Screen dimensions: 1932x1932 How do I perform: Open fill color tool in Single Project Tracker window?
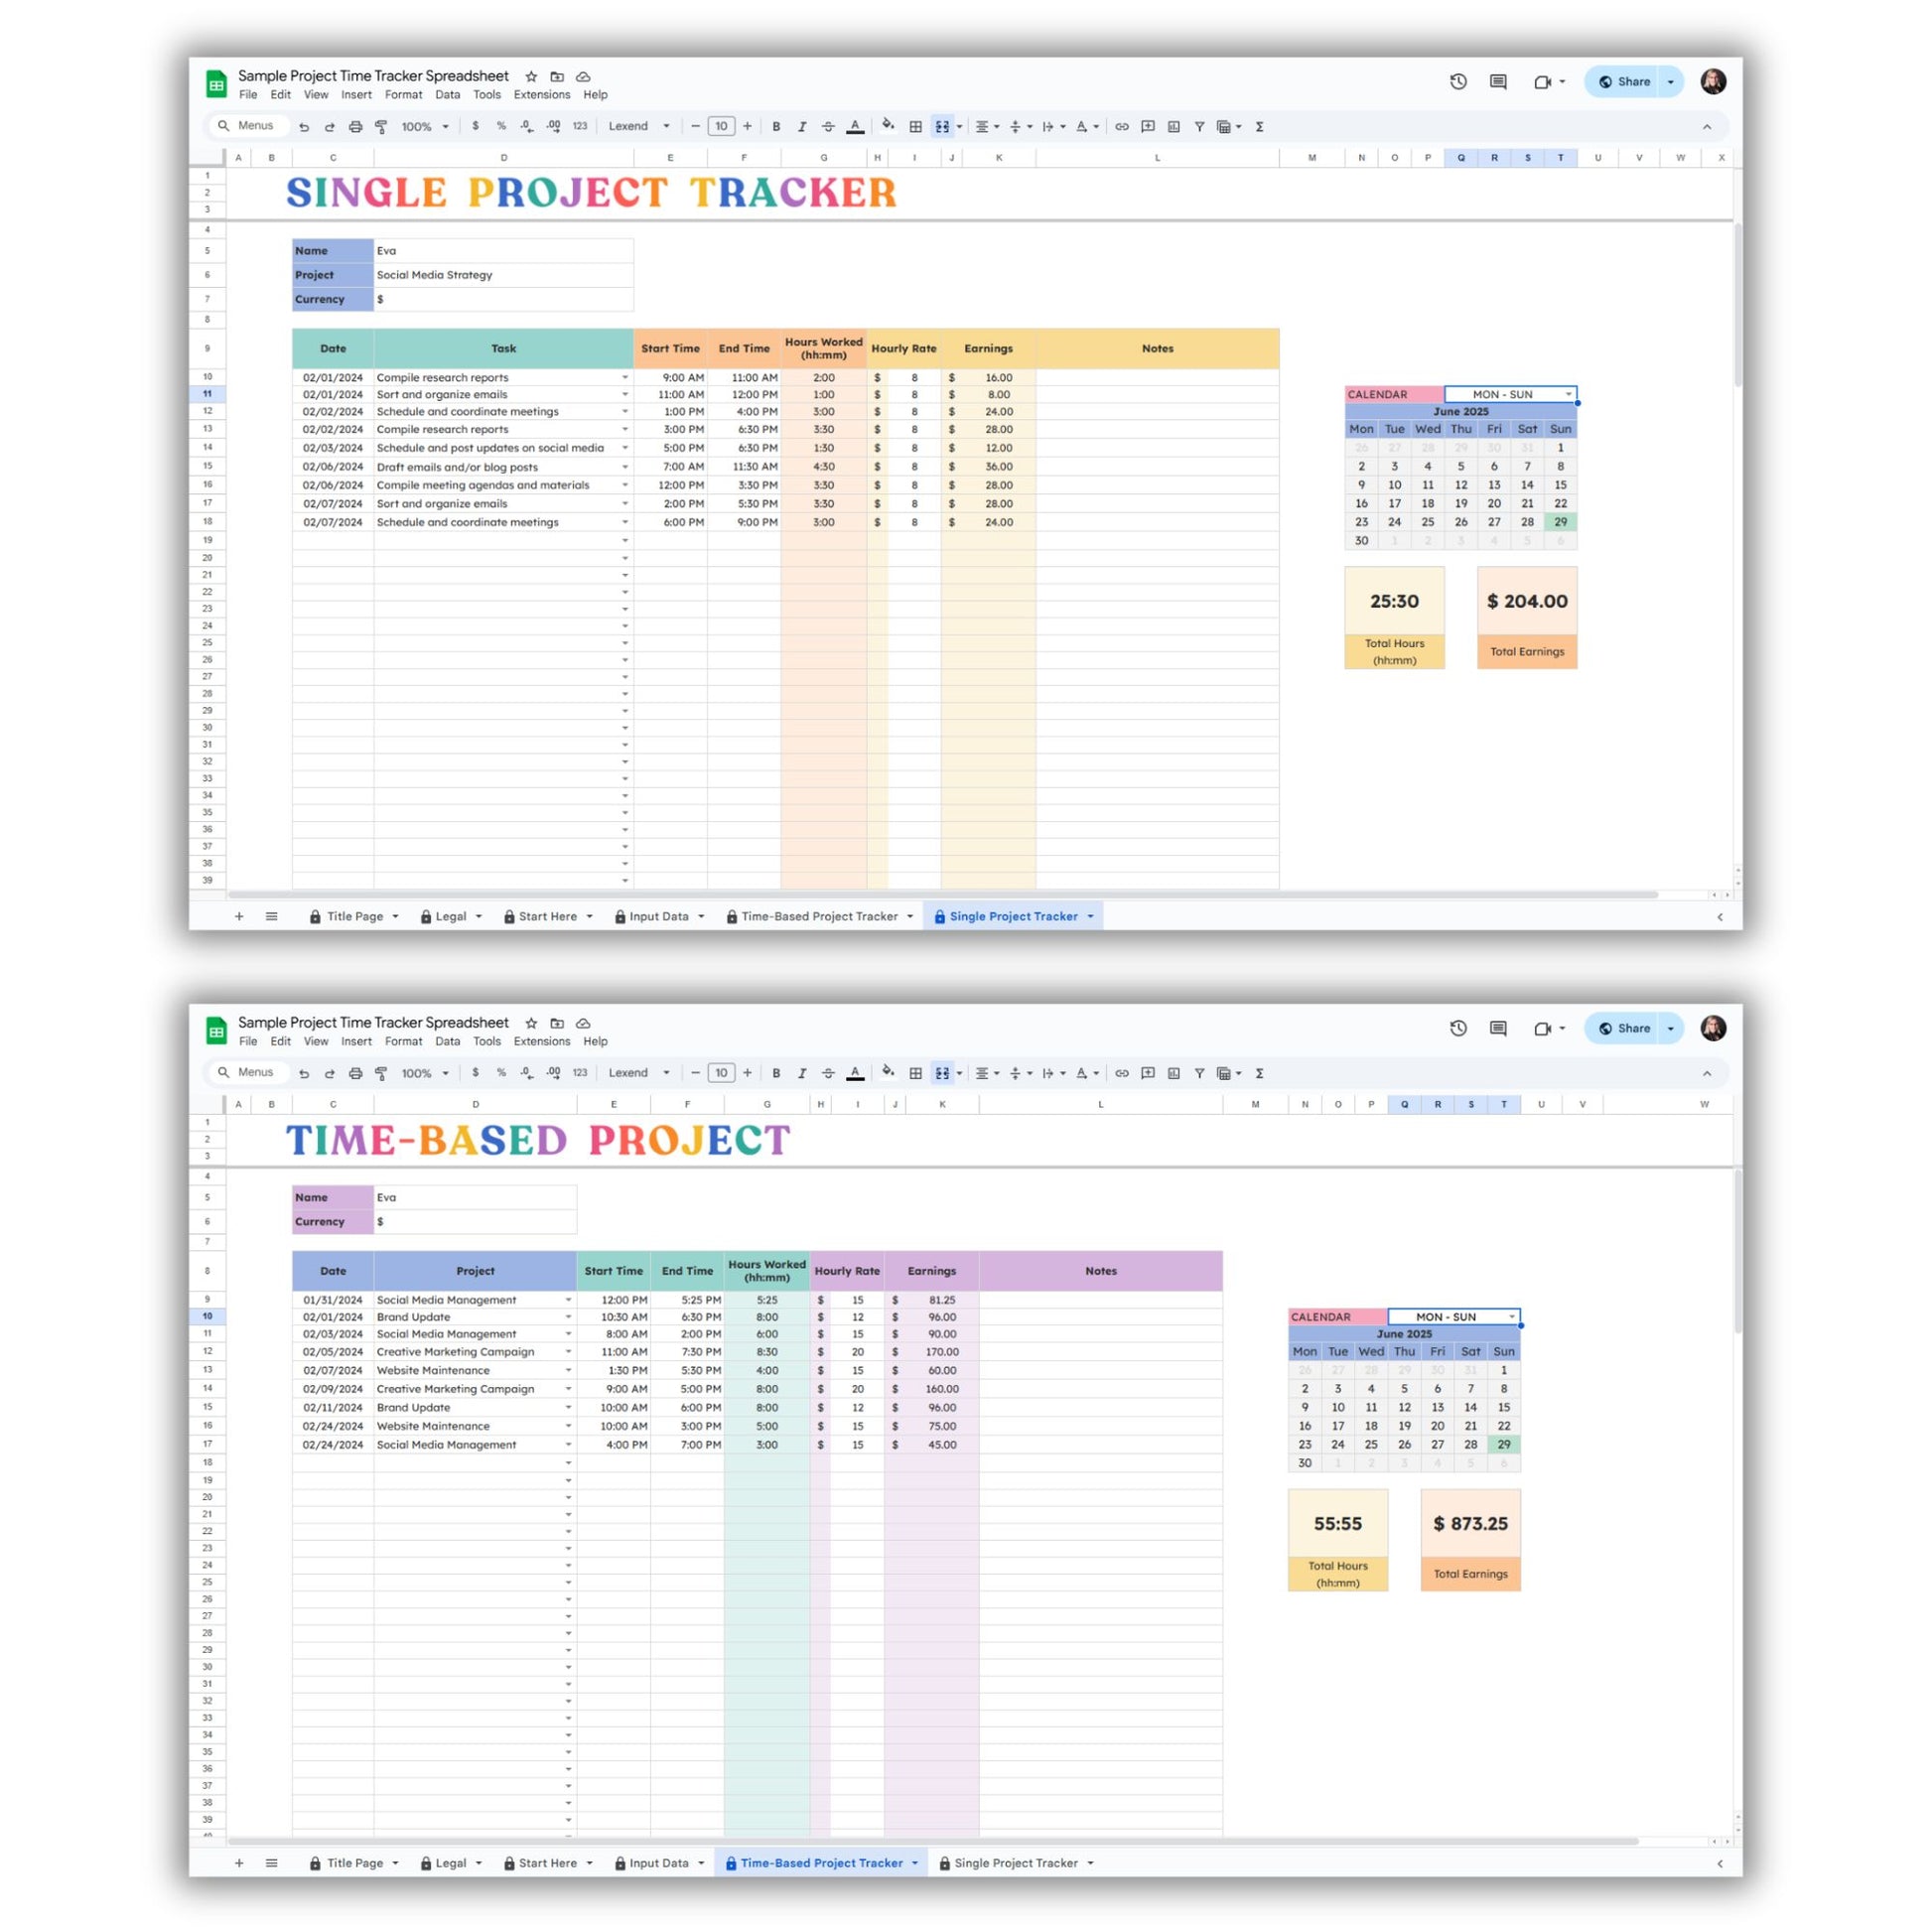point(887,126)
